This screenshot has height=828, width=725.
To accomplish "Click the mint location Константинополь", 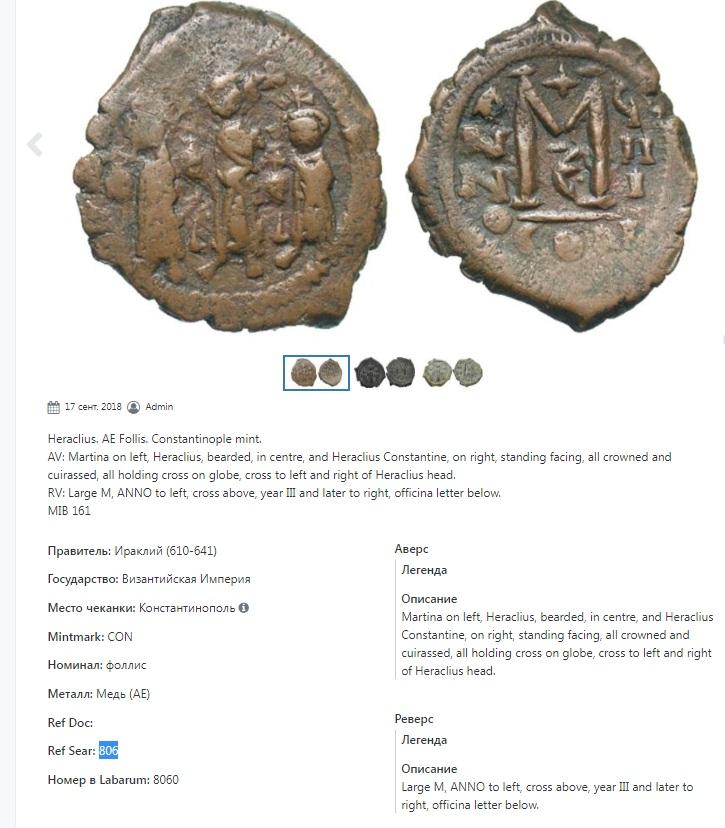I will coord(187,608).
